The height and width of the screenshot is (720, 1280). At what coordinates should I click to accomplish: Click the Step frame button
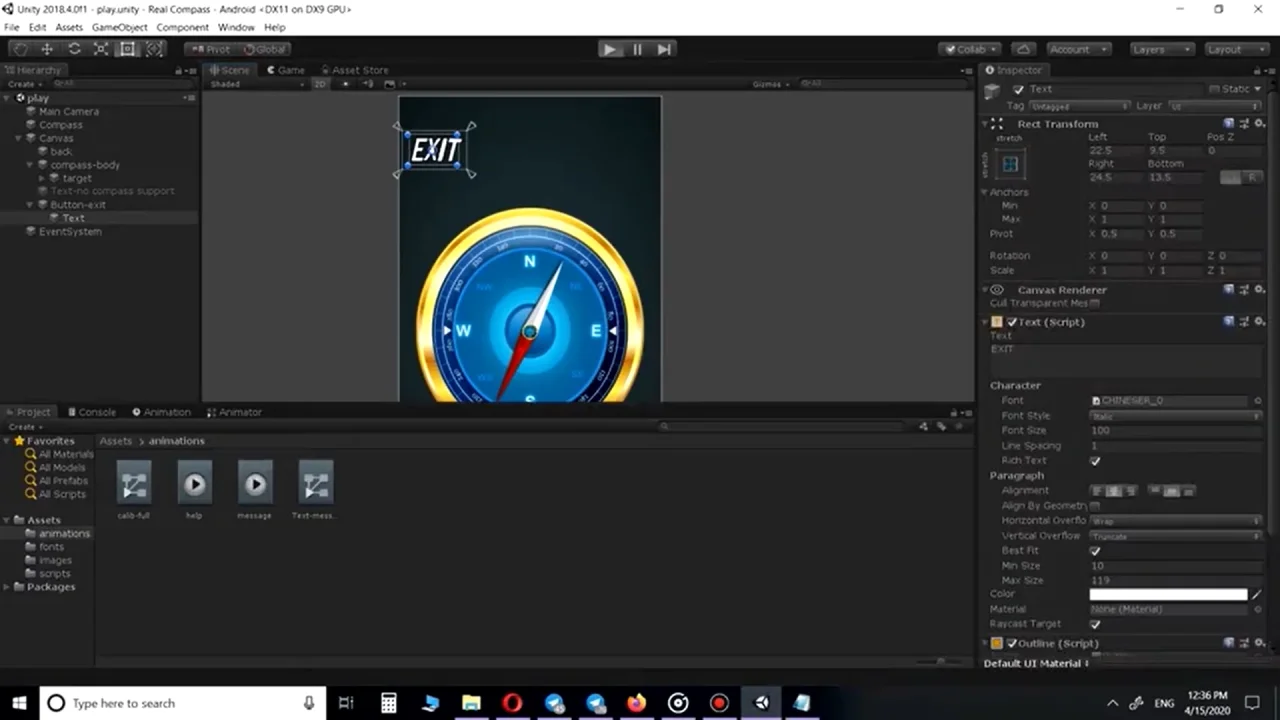664,49
